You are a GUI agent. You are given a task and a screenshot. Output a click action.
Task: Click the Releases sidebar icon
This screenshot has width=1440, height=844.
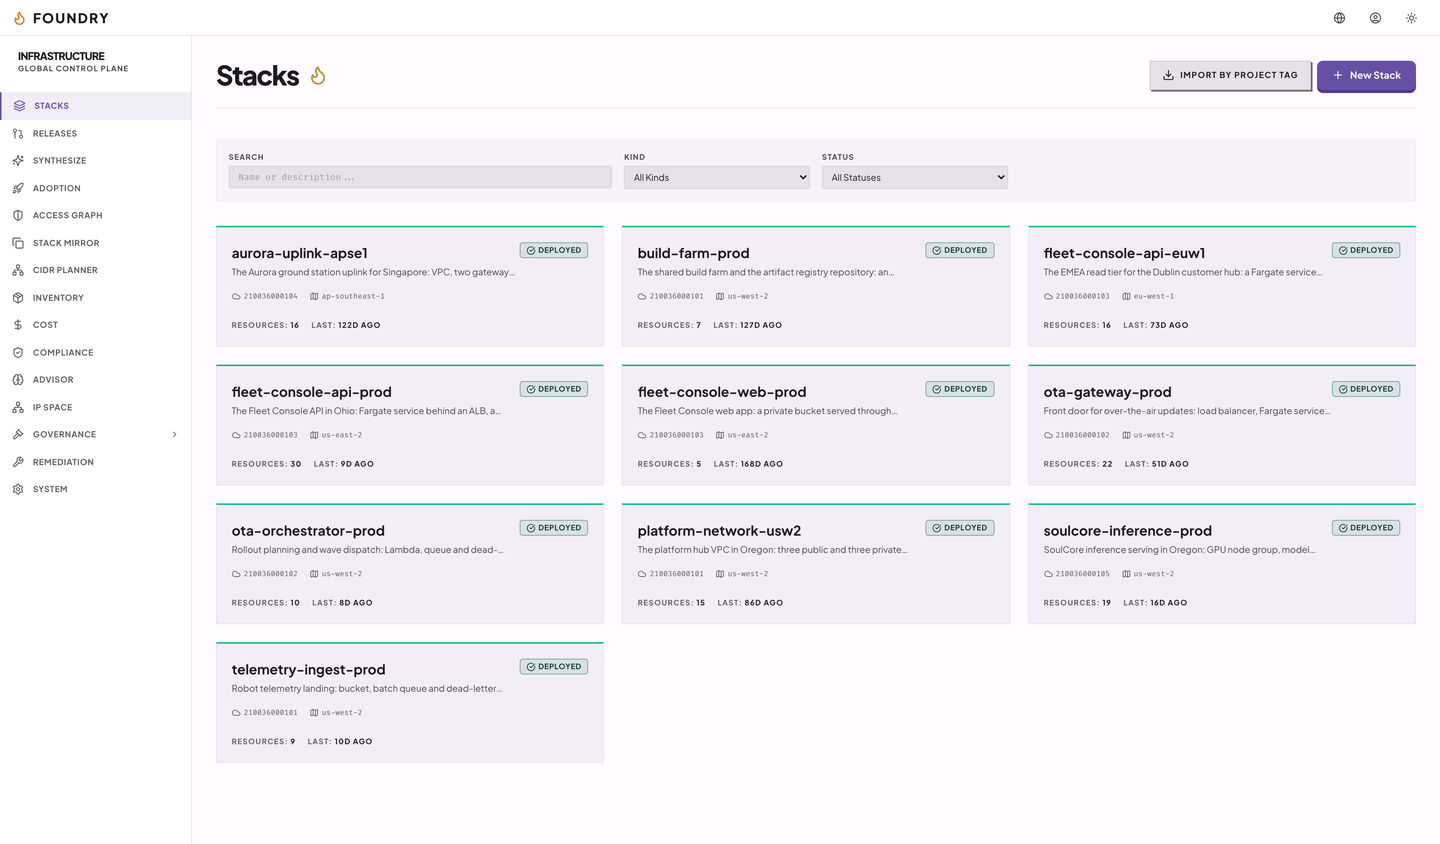point(18,133)
